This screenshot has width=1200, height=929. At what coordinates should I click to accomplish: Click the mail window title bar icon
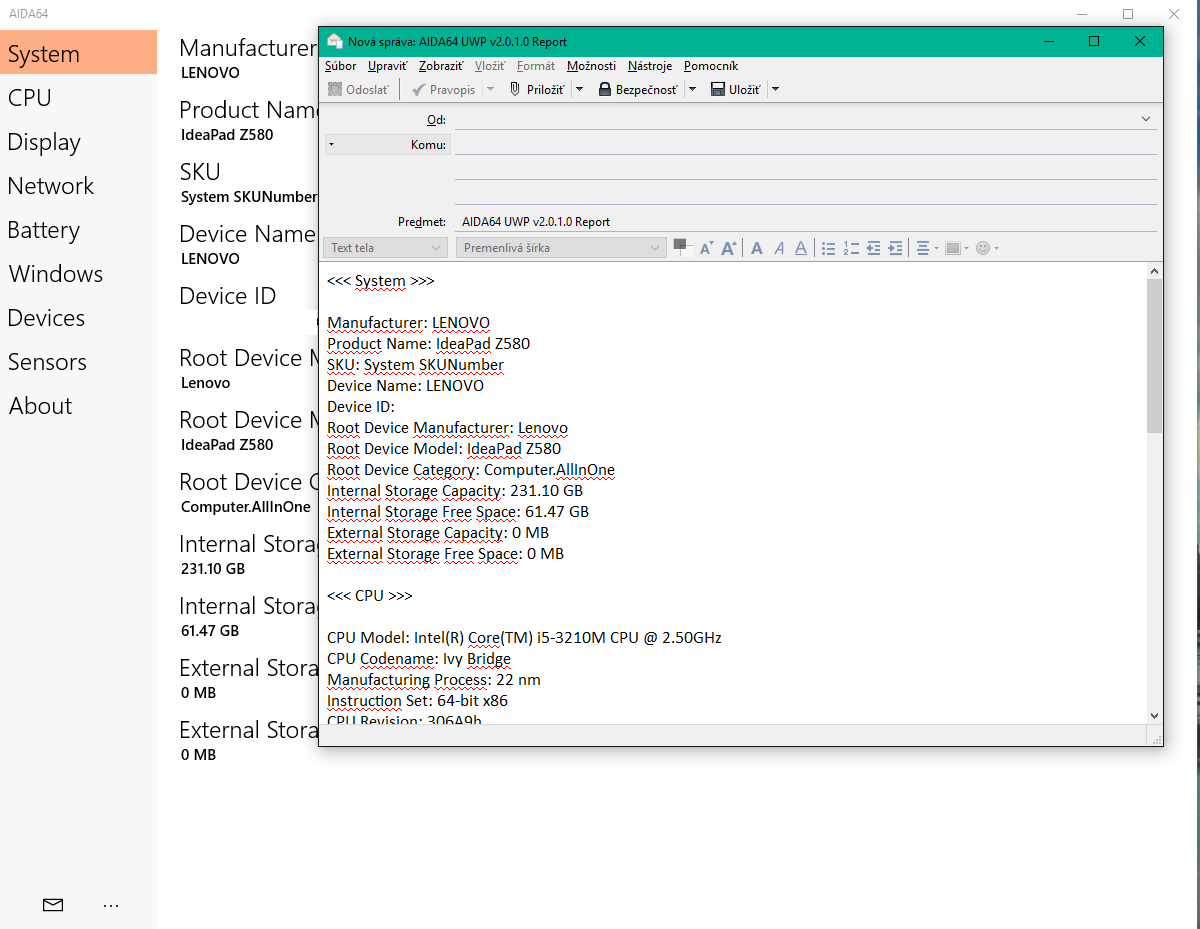335,41
